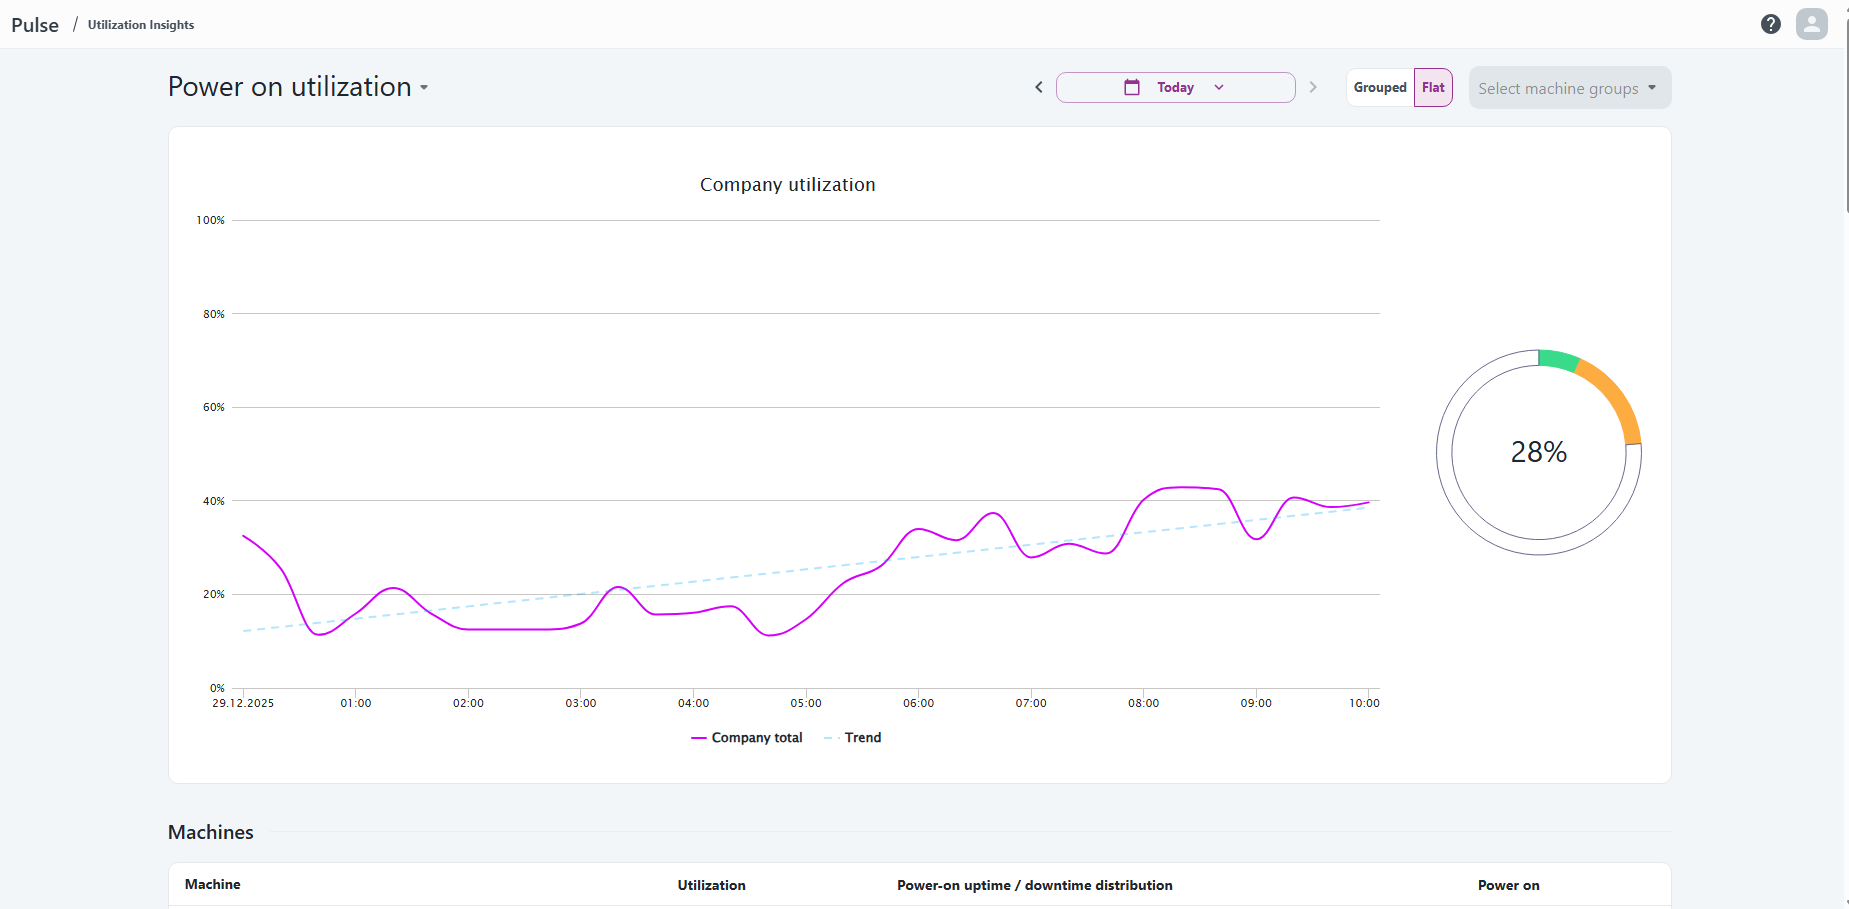
Task: Open the calendar icon in the date picker
Action: 1131,87
